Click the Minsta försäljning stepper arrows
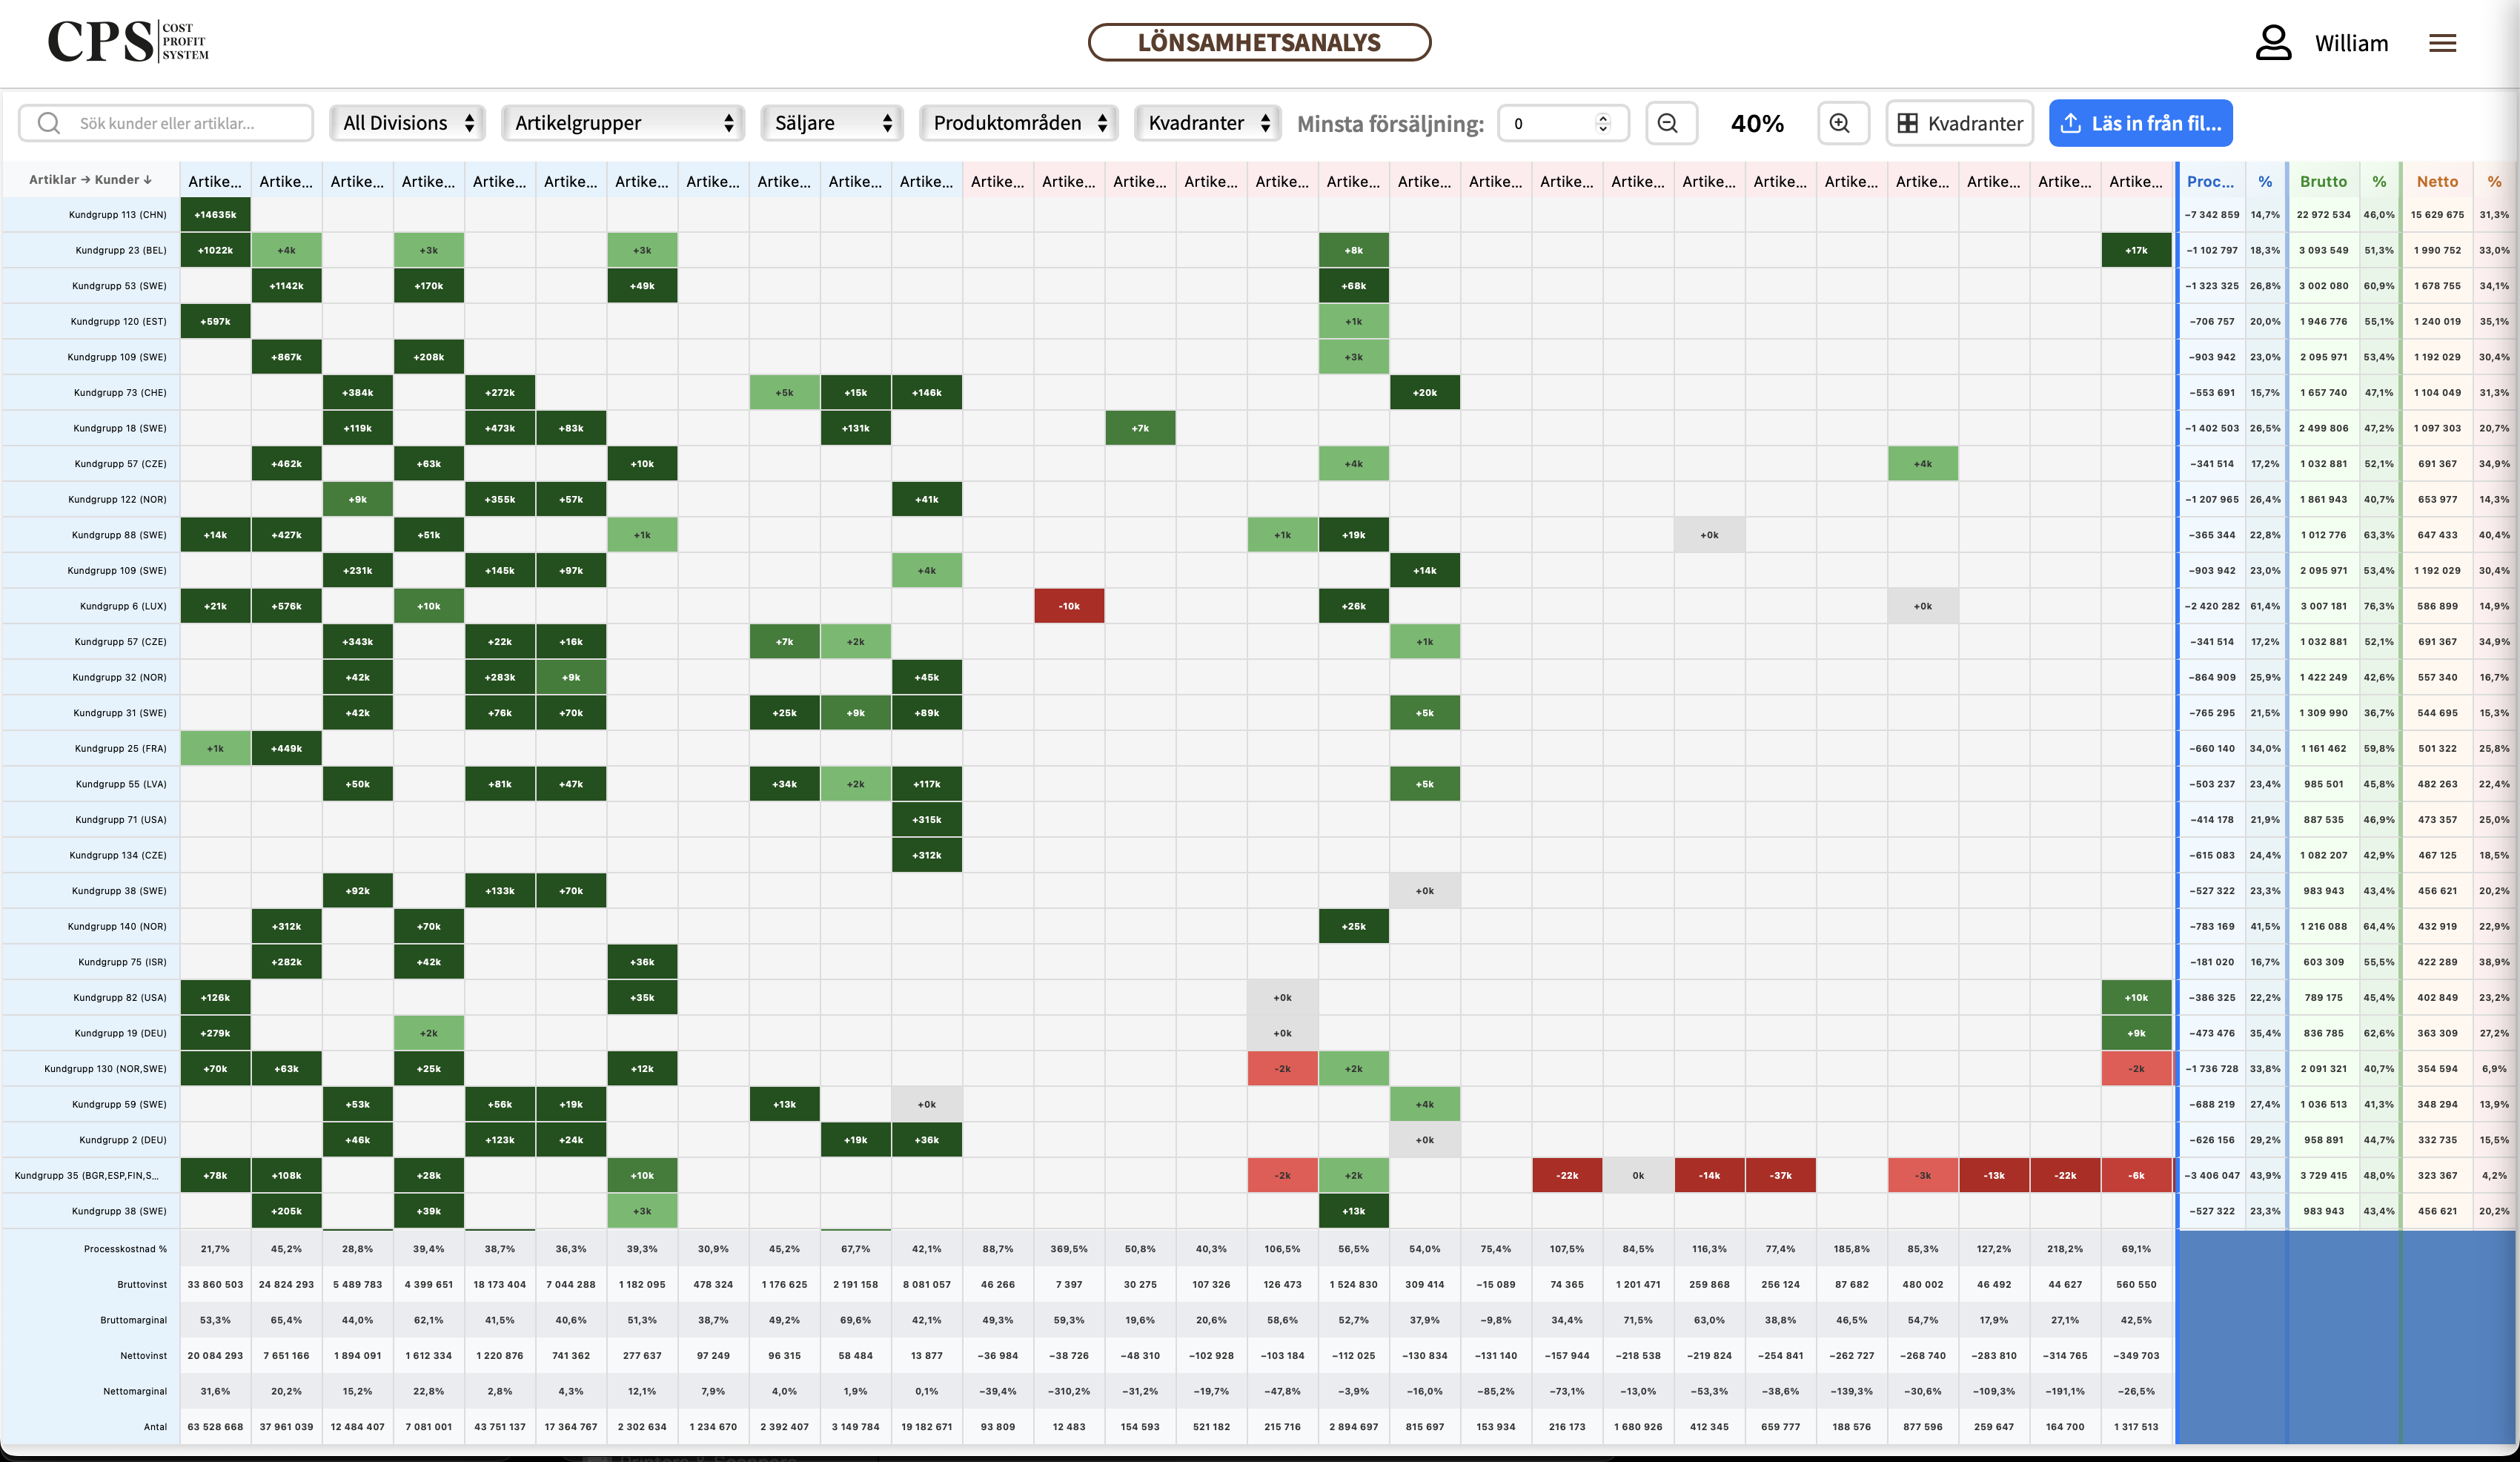Screen dimensions: 2520x1462 click(x=1603, y=123)
